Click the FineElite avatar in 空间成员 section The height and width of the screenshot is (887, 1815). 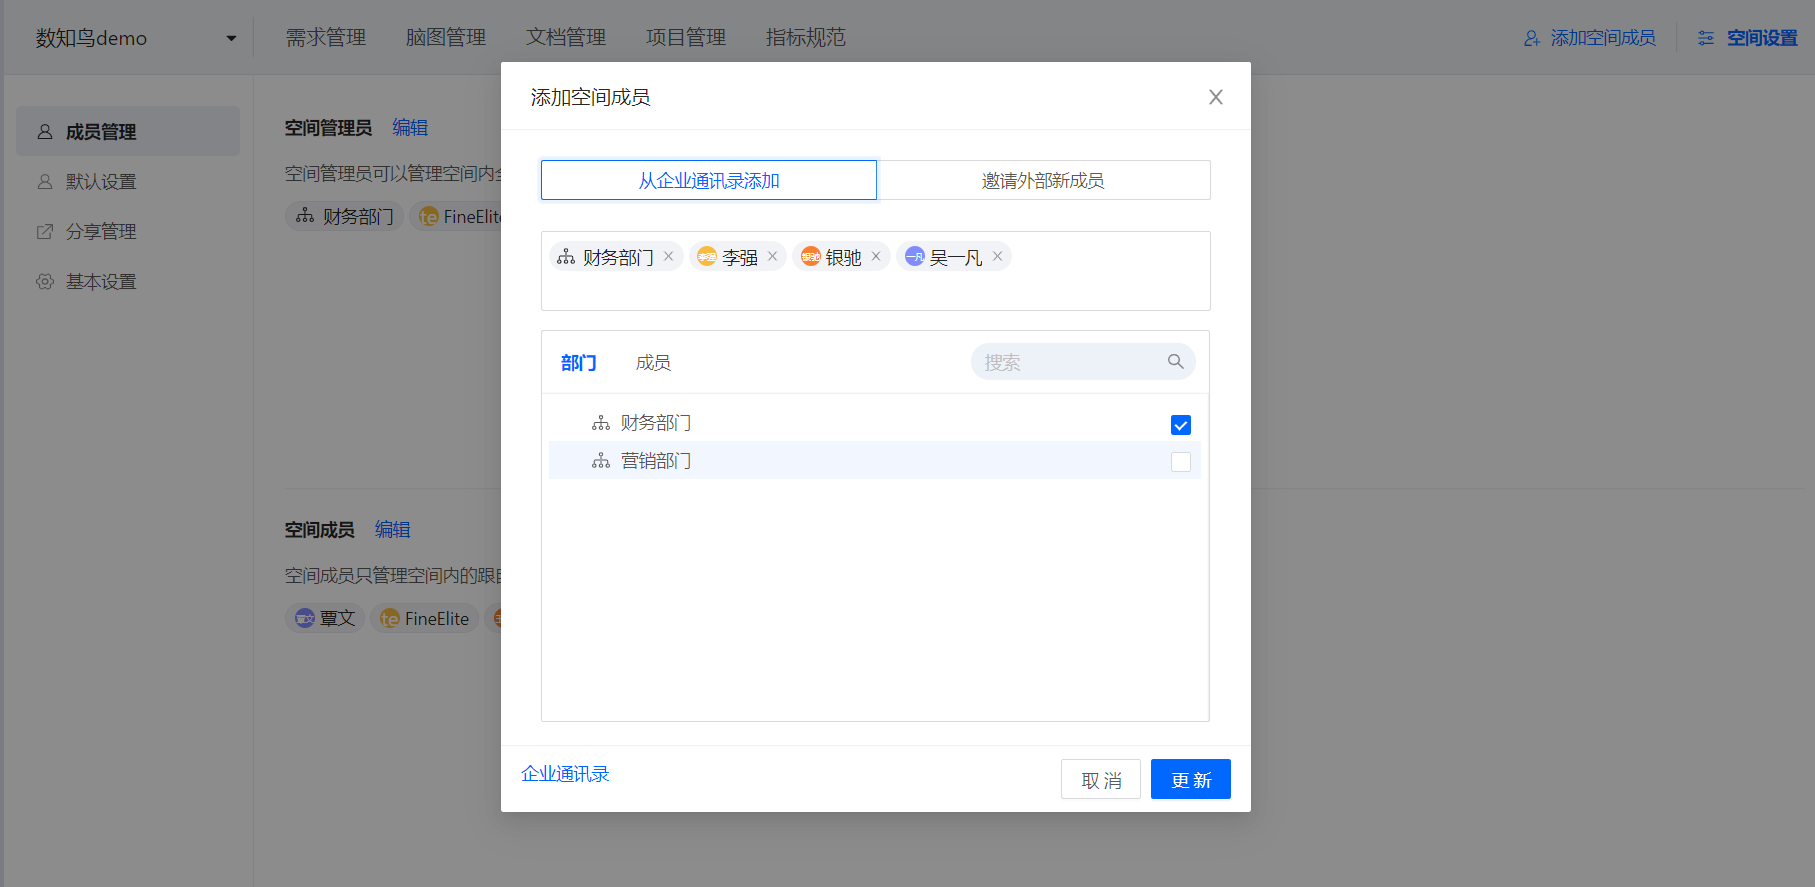[390, 618]
